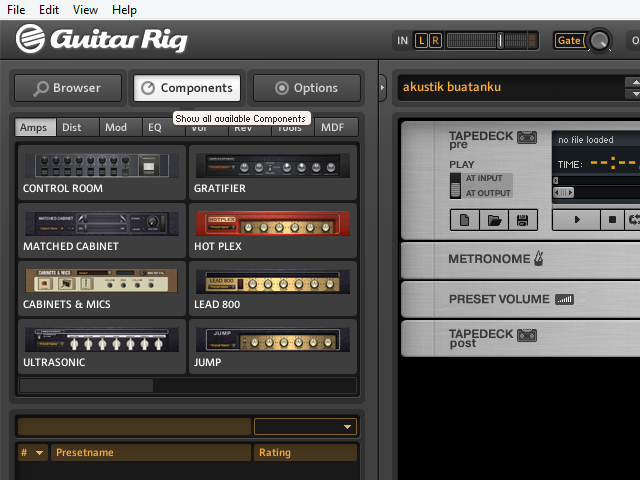Open the # column sort dropdown

(40, 453)
